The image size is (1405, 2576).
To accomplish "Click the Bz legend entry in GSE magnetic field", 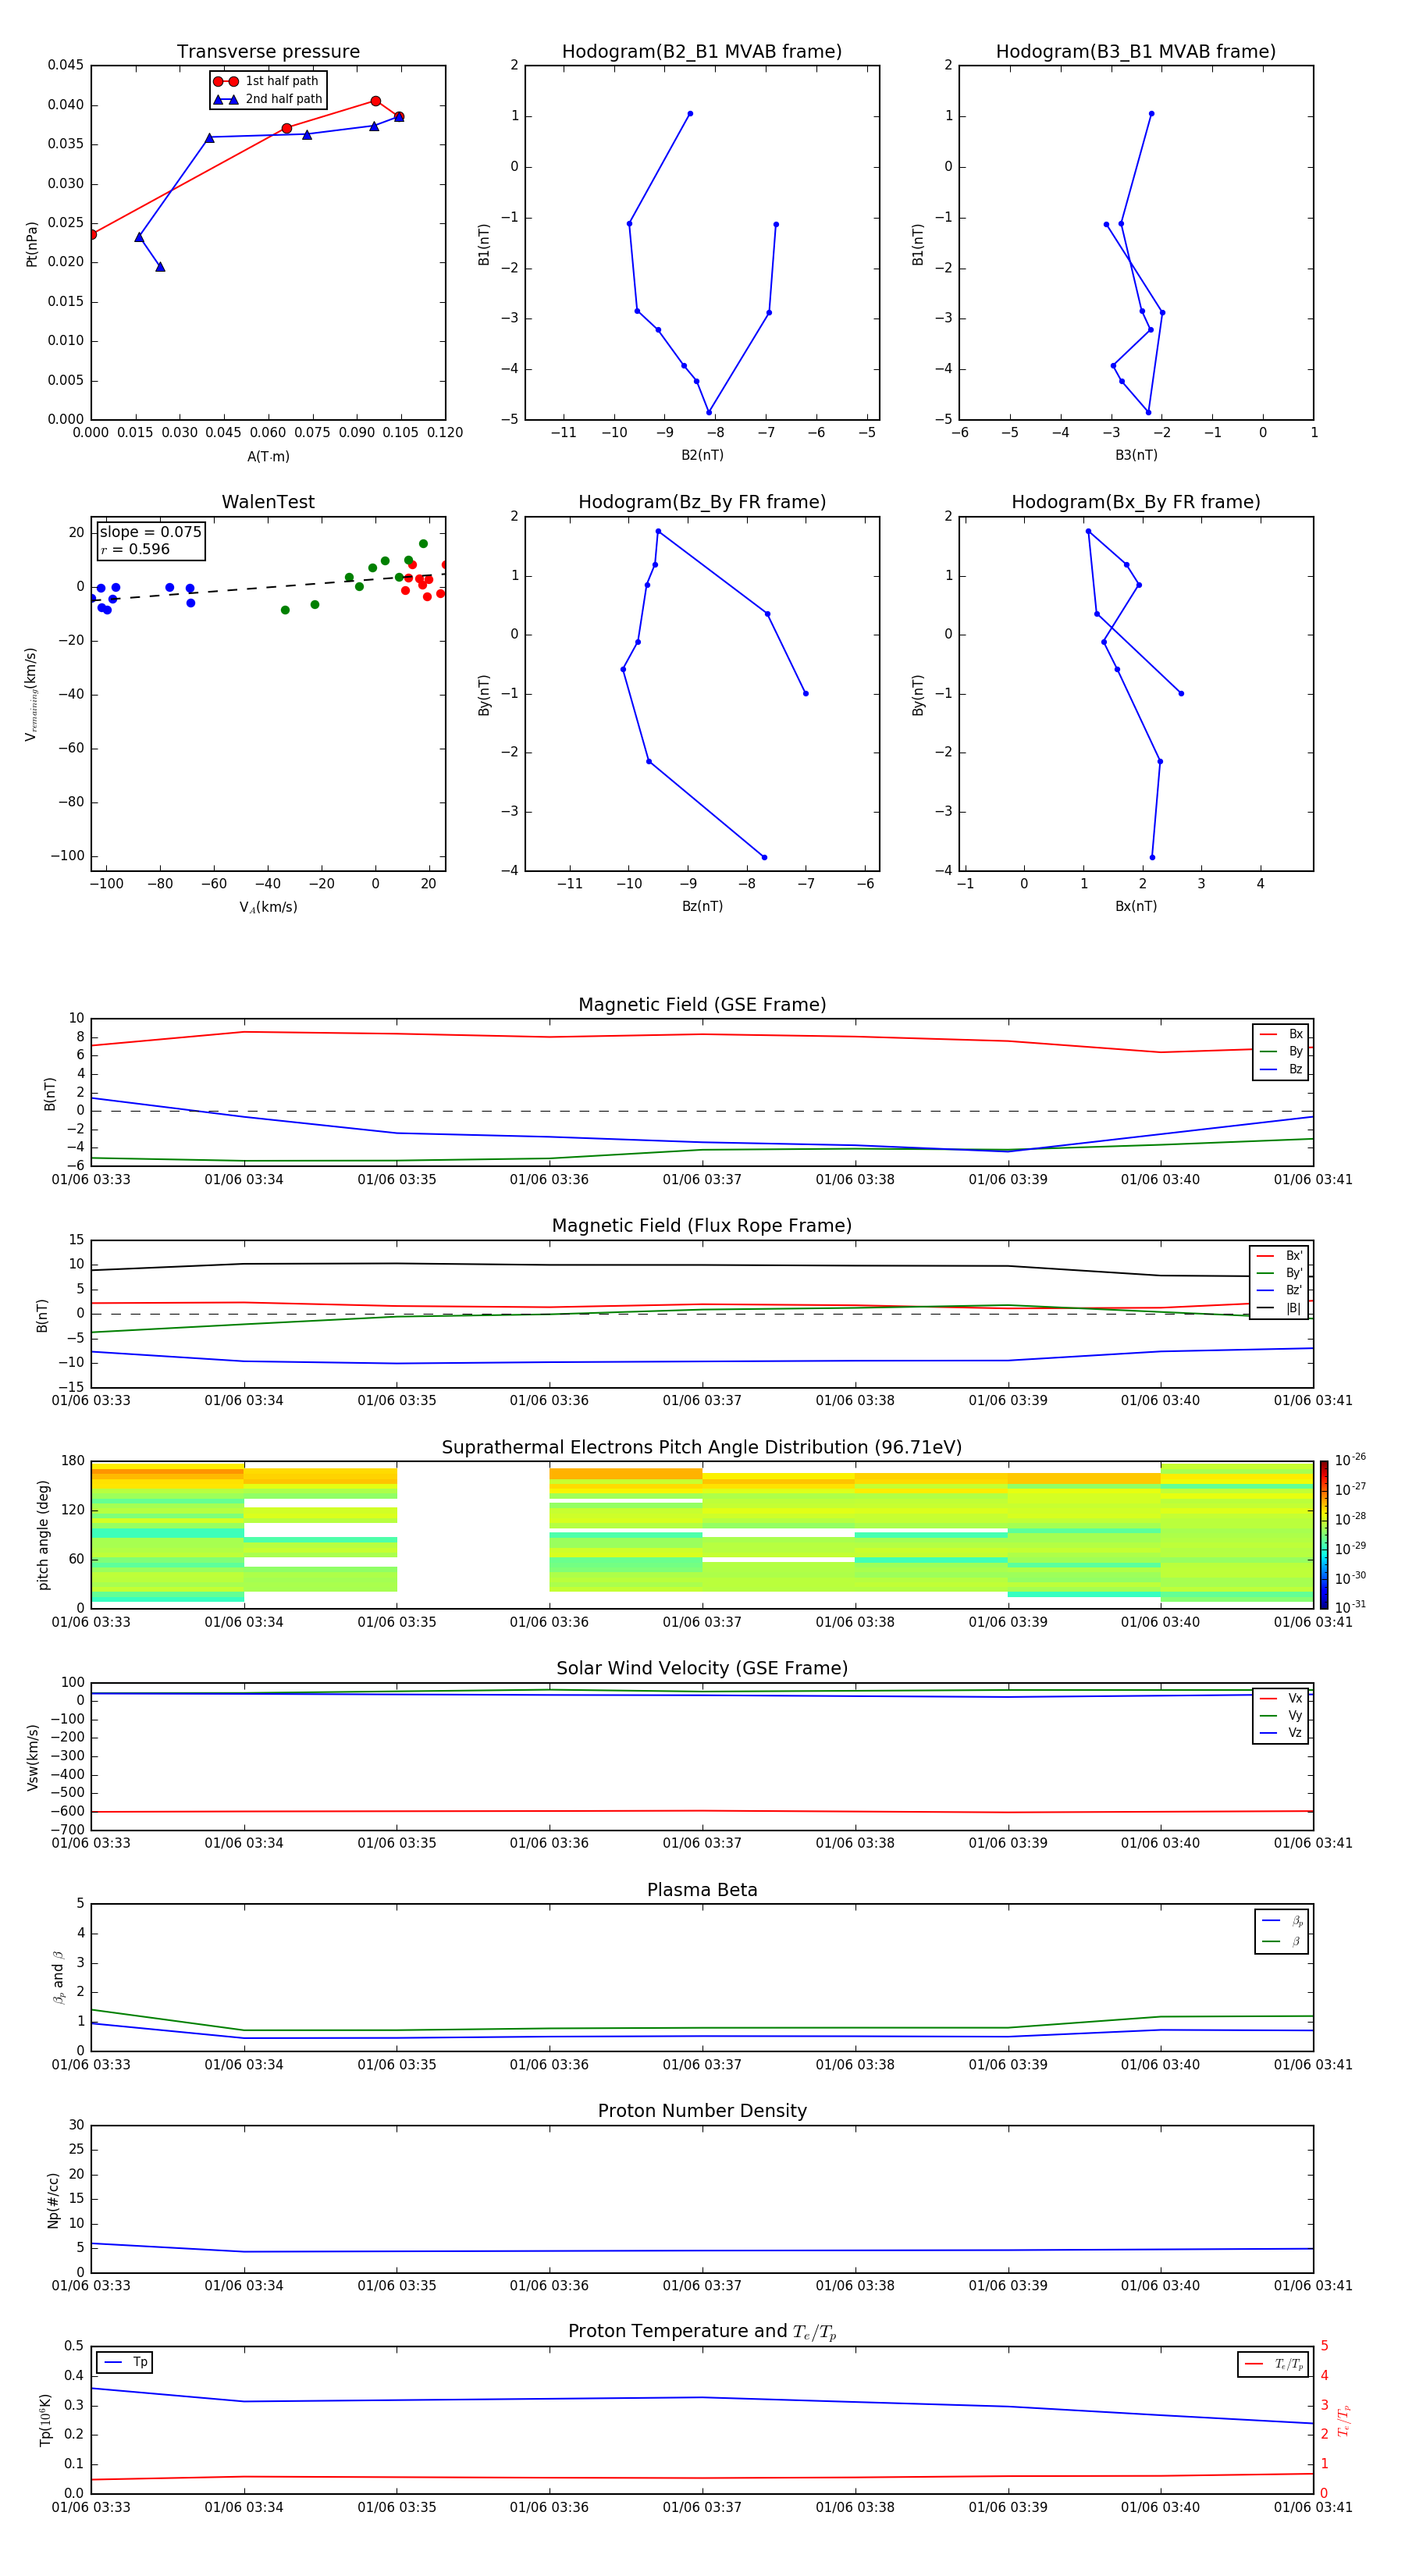I will coord(1281,1069).
